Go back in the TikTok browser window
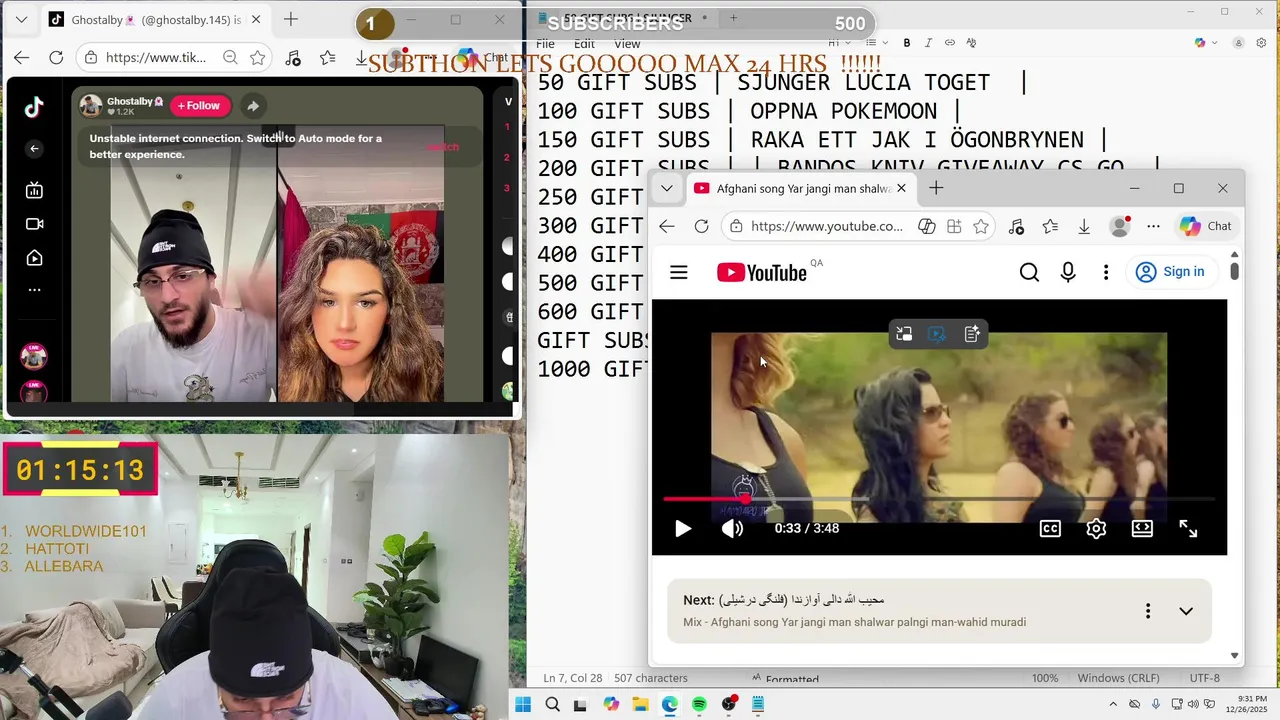 21,58
